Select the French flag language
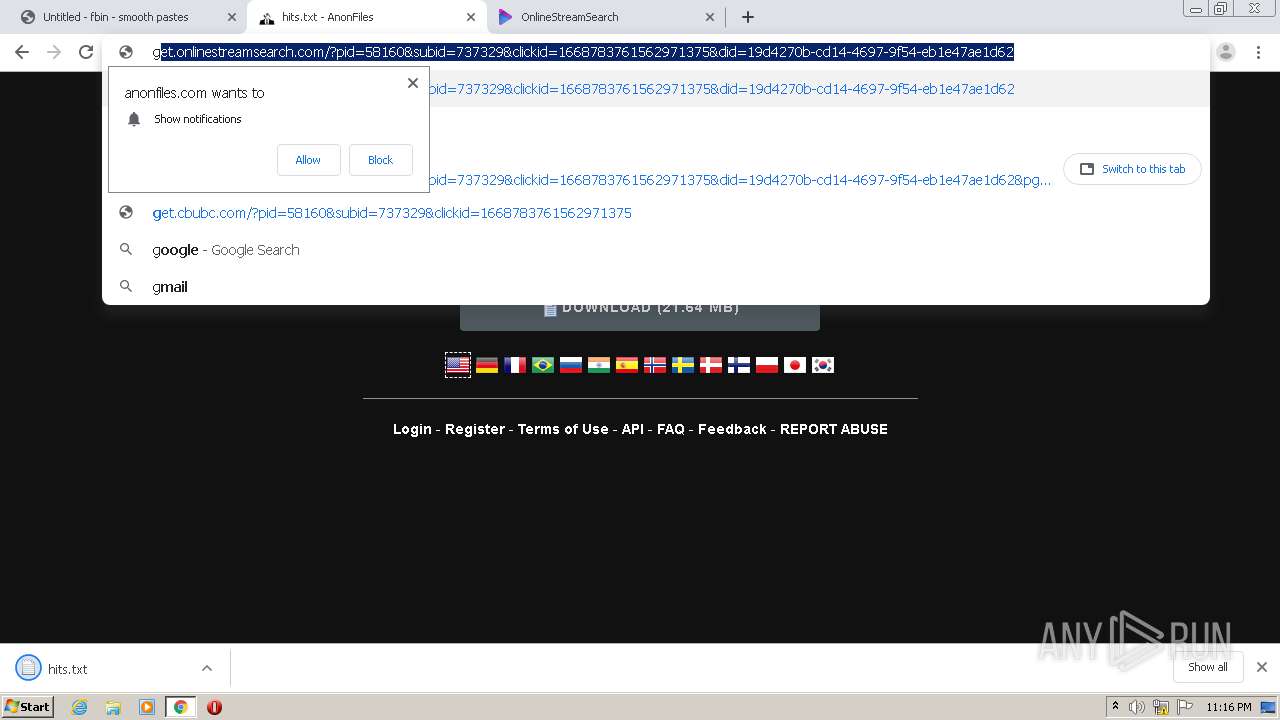Screen dimensions: 1280x720 (x=515, y=365)
